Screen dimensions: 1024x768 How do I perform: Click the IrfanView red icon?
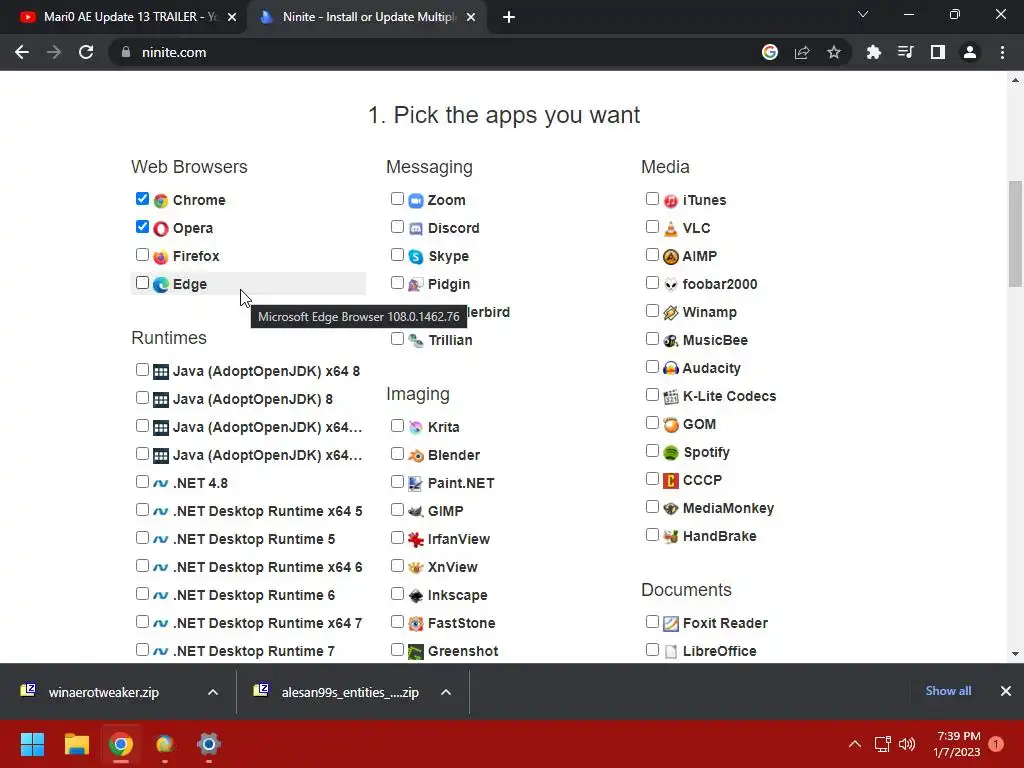click(416, 539)
